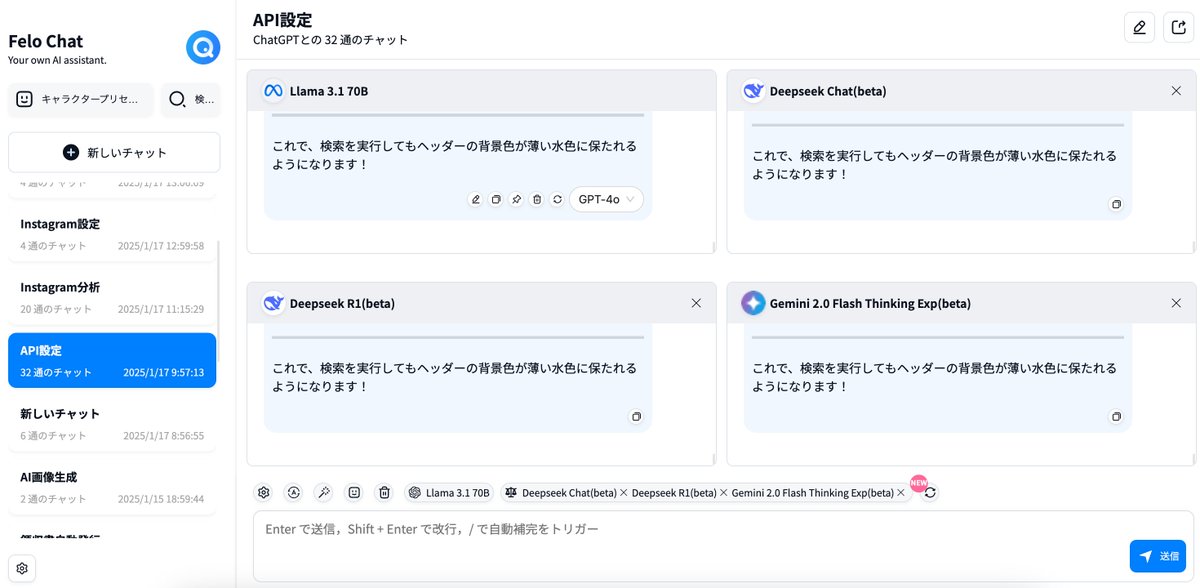1200x588 pixels.
Task: Click the prompt/A icon above input box
Action: click(294, 492)
